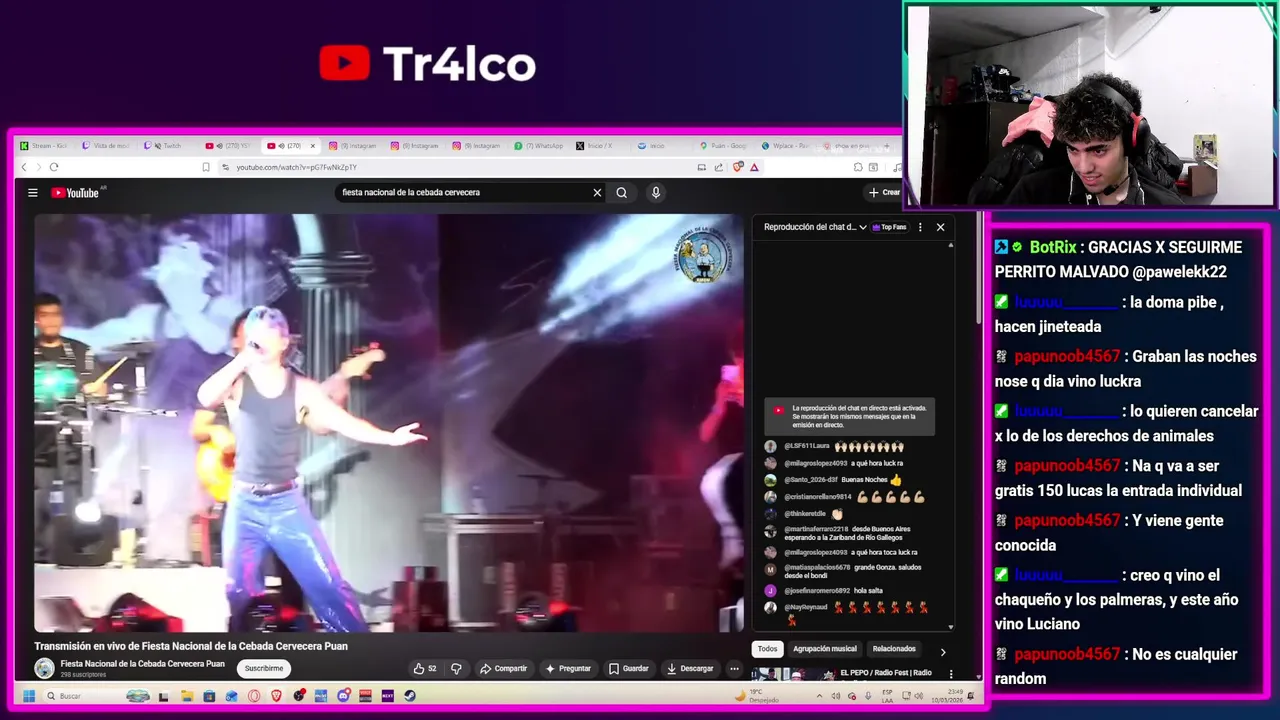Image resolution: width=1280 pixels, height=720 pixels.
Task: Switch to the WhatsApp browser tab
Action: pyautogui.click(x=540, y=146)
